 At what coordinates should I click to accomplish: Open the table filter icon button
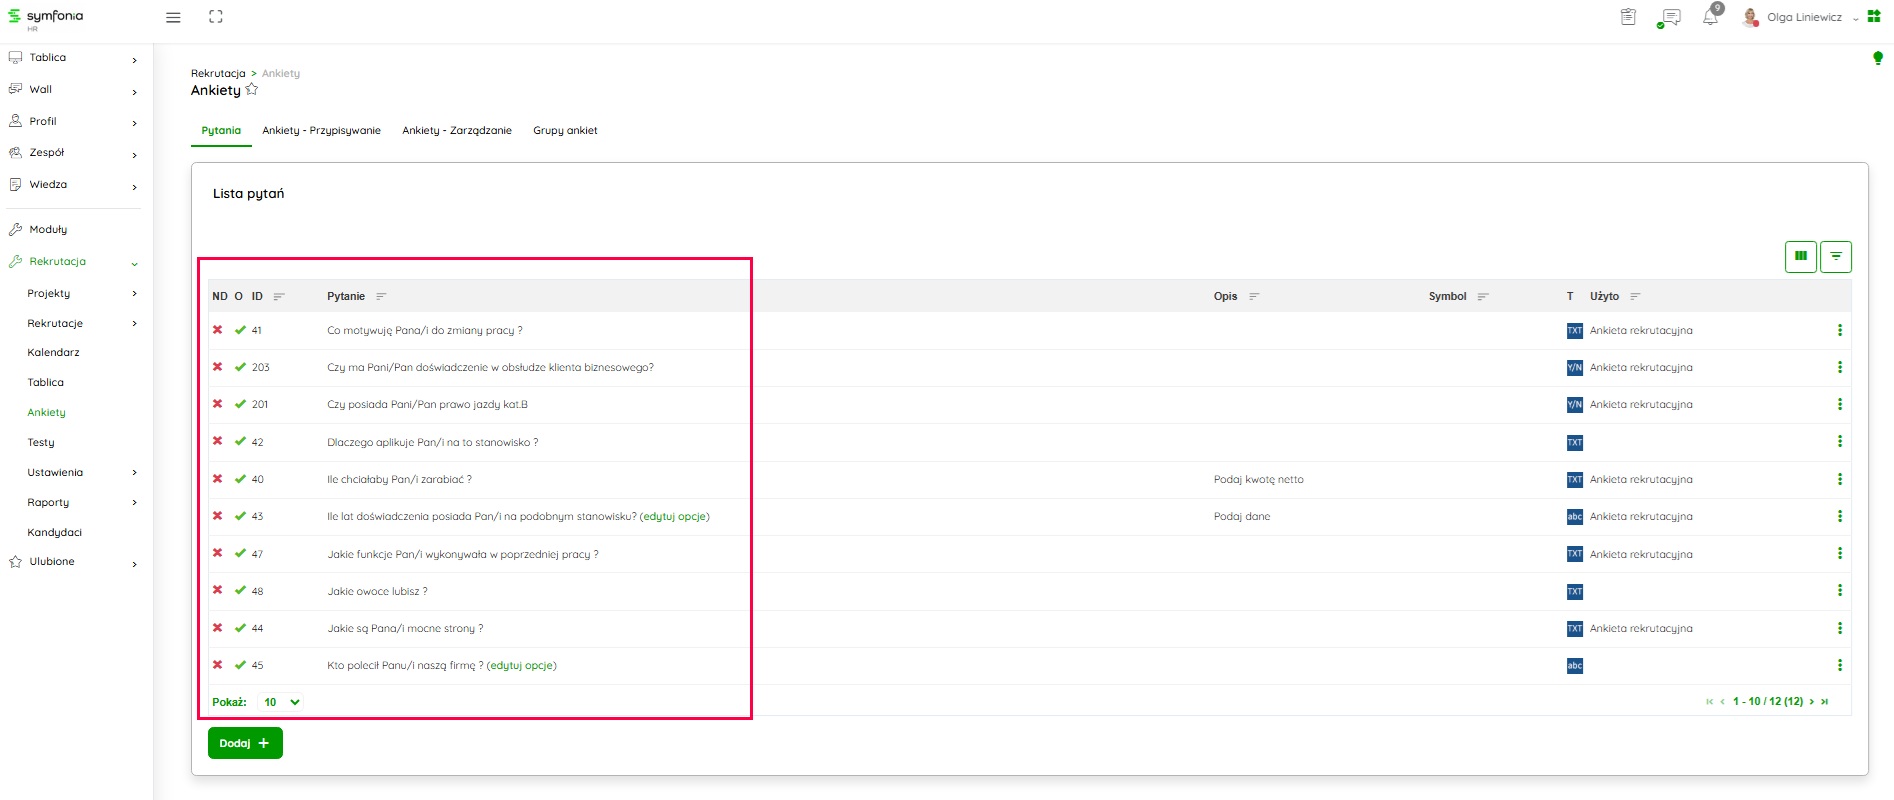(1835, 257)
